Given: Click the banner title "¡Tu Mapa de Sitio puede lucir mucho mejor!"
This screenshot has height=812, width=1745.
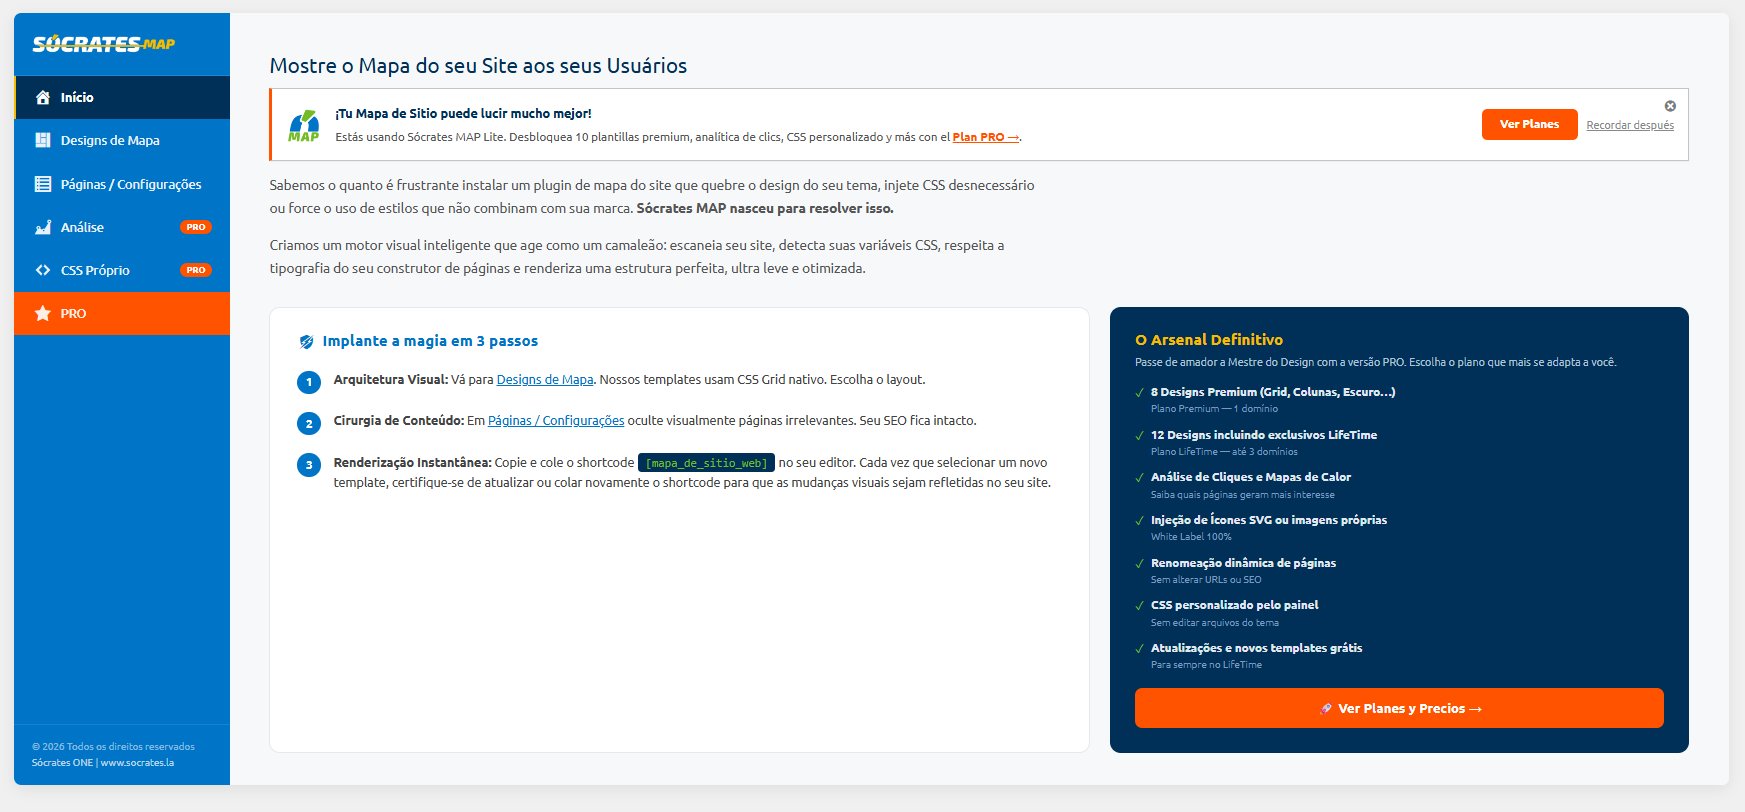Looking at the screenshot, I should [463, 114].
